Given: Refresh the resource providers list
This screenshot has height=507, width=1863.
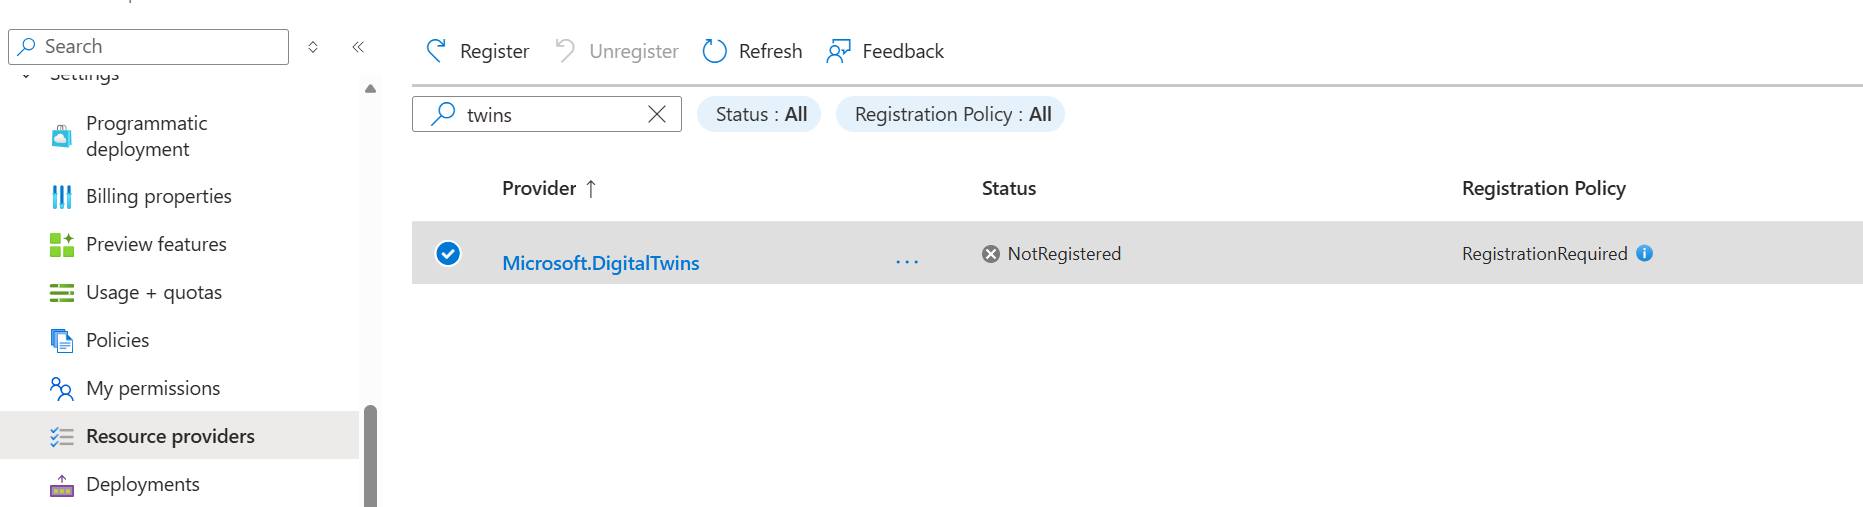Looking at the screenshot, I should click(752, 51).
